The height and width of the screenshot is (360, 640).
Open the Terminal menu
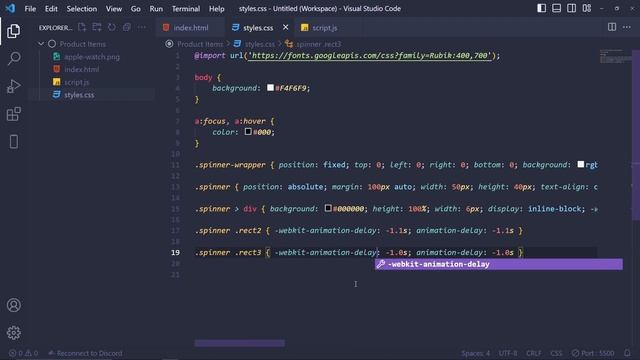[186, 9]
